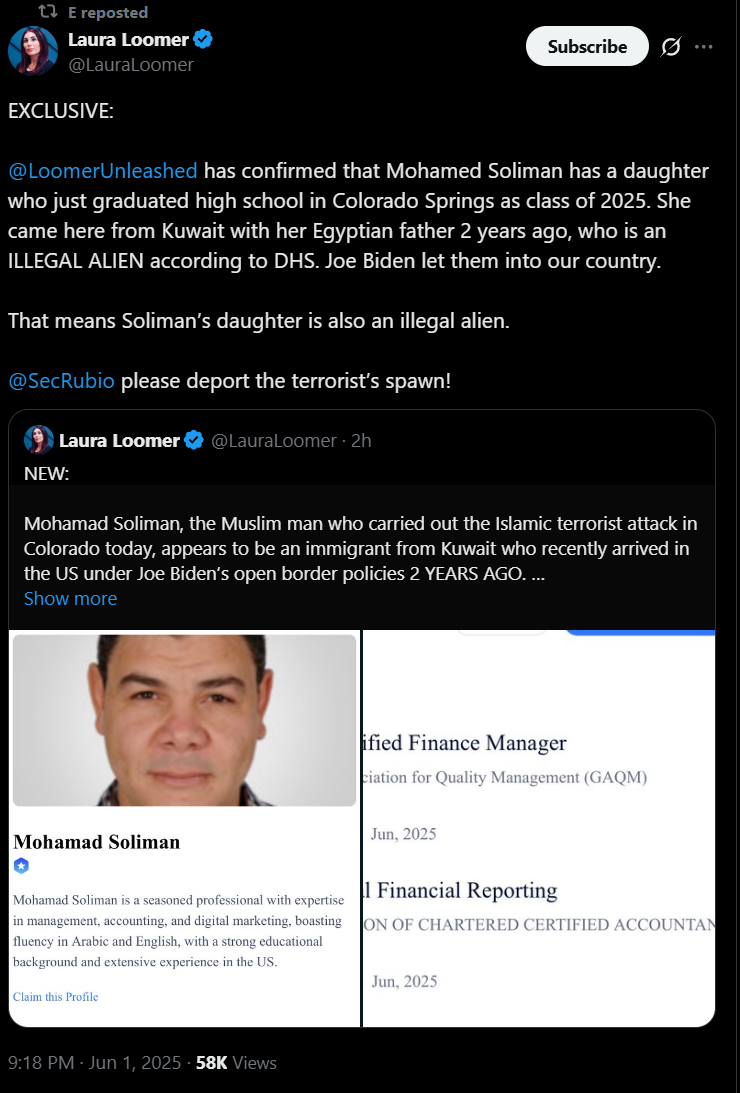Expand quoted tweet with Show more
Screen dimensions: 740x1093
click(70, 598)
